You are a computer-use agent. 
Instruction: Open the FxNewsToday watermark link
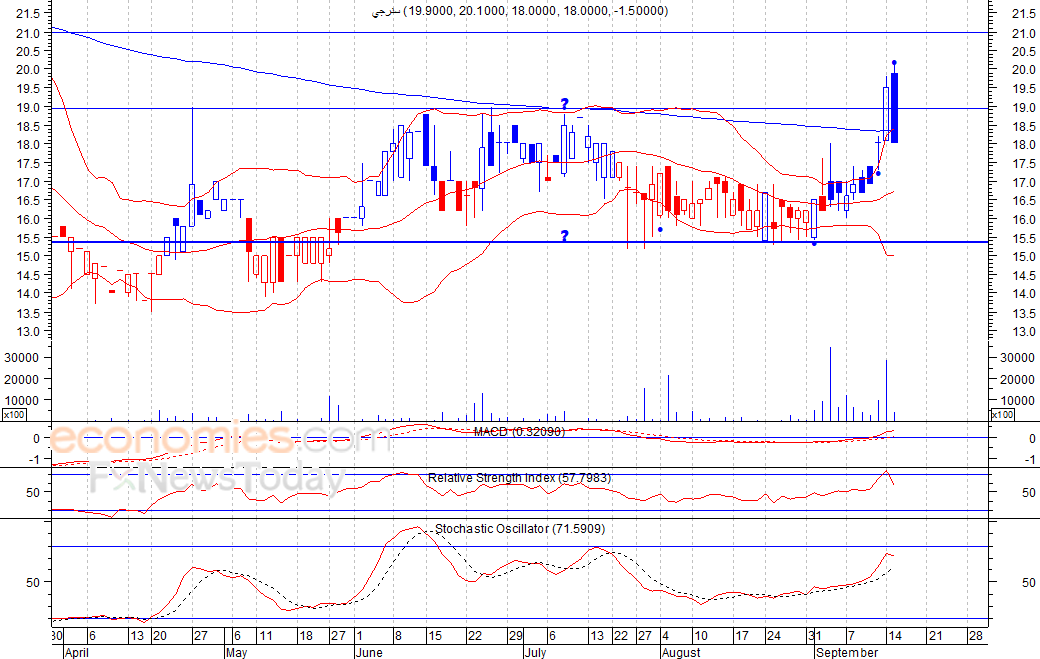click(x=217, y=478)
